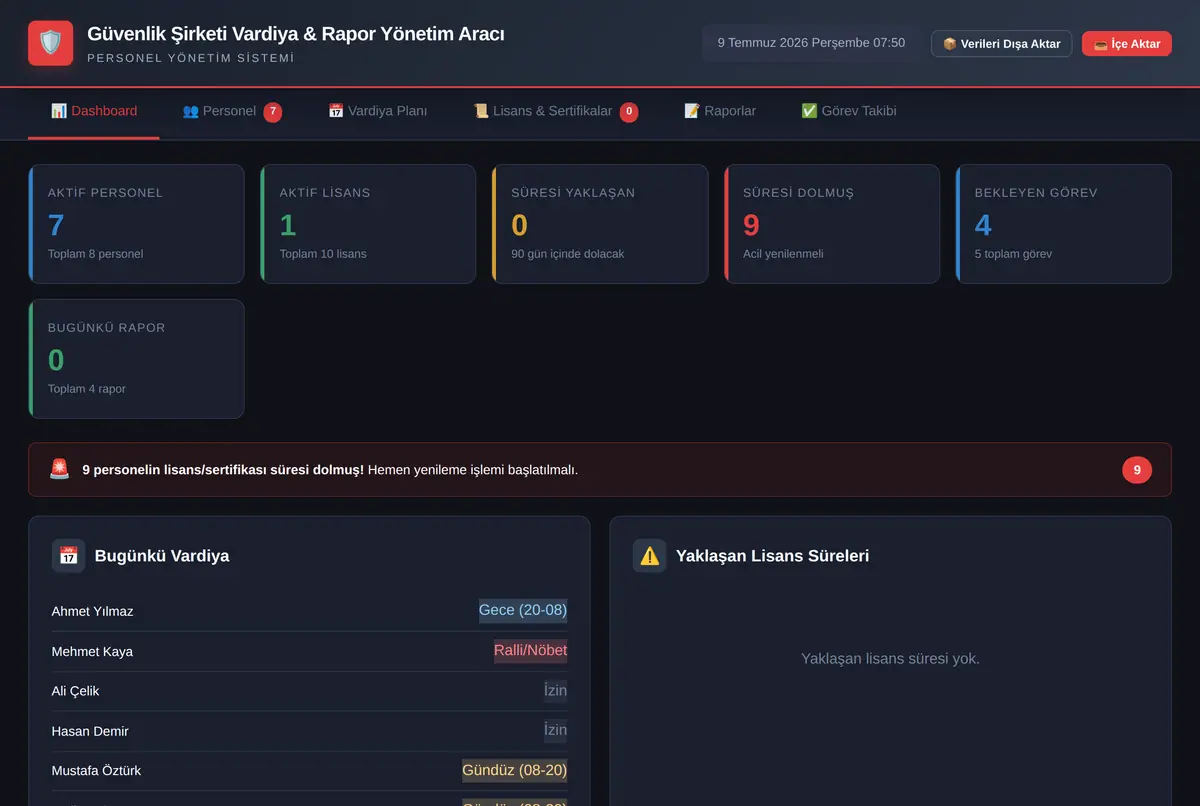Image resolution: width=1200 pixels, height=806 pixels.
Task: Open the Vardiya Planı tab
Action: (377, 112)
